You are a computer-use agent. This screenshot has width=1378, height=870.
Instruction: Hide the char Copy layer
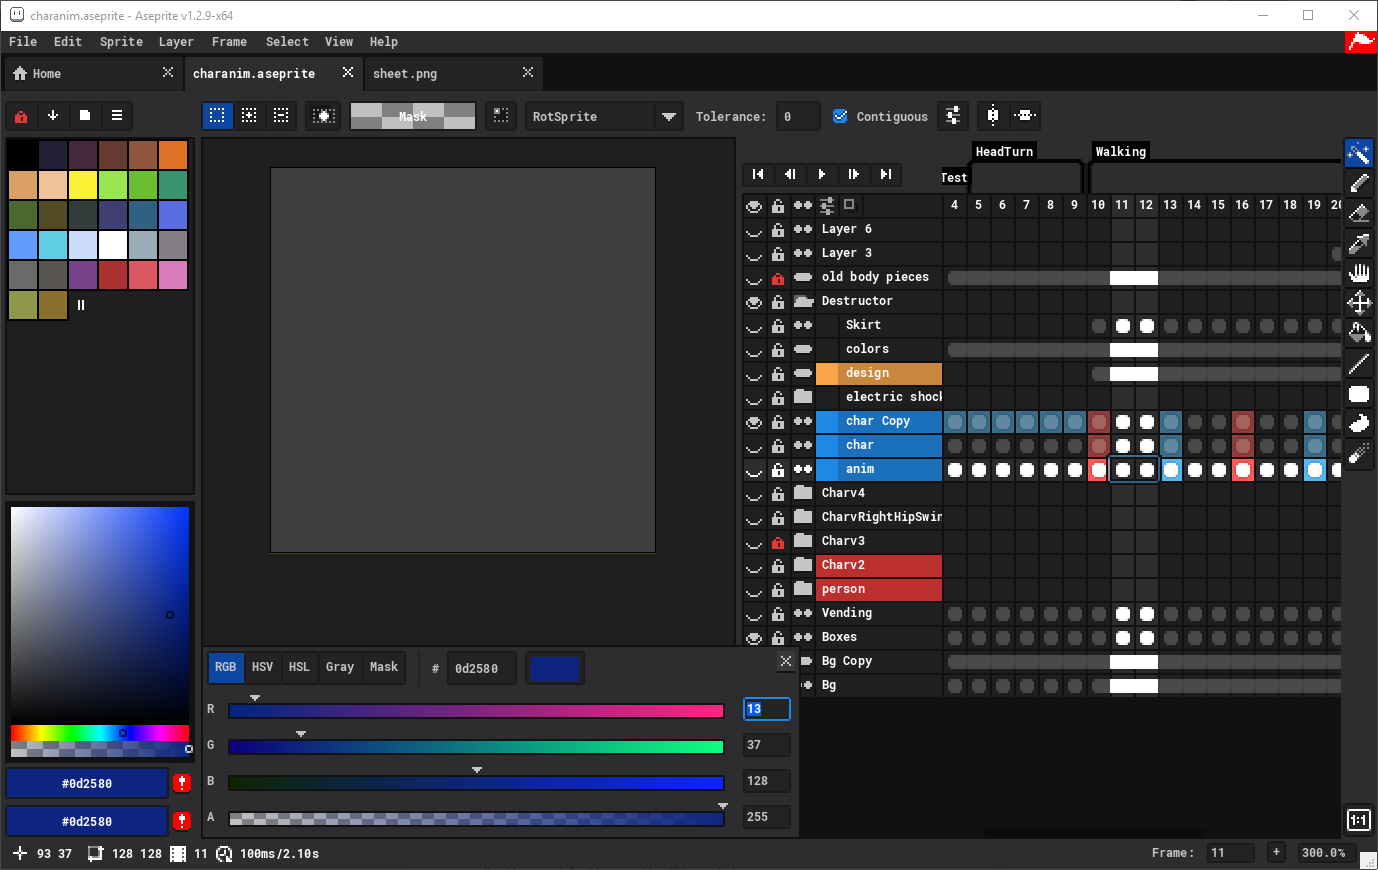[x=754, y=421]
